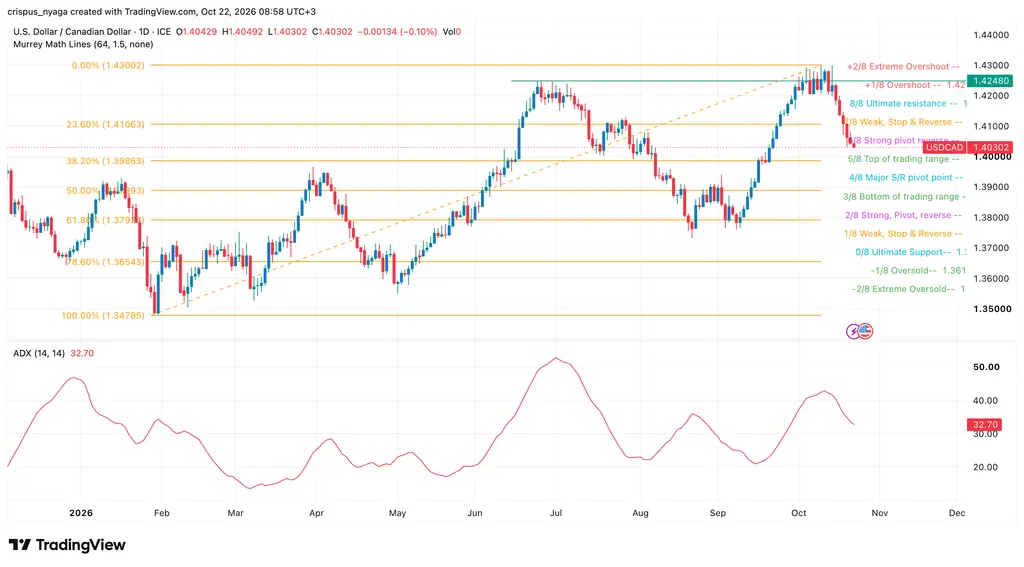The width and height of the screenshot is (1024, 567).
Task: Click the red USDCAD 1.40302 price tag
Action: tap(968, 148)
